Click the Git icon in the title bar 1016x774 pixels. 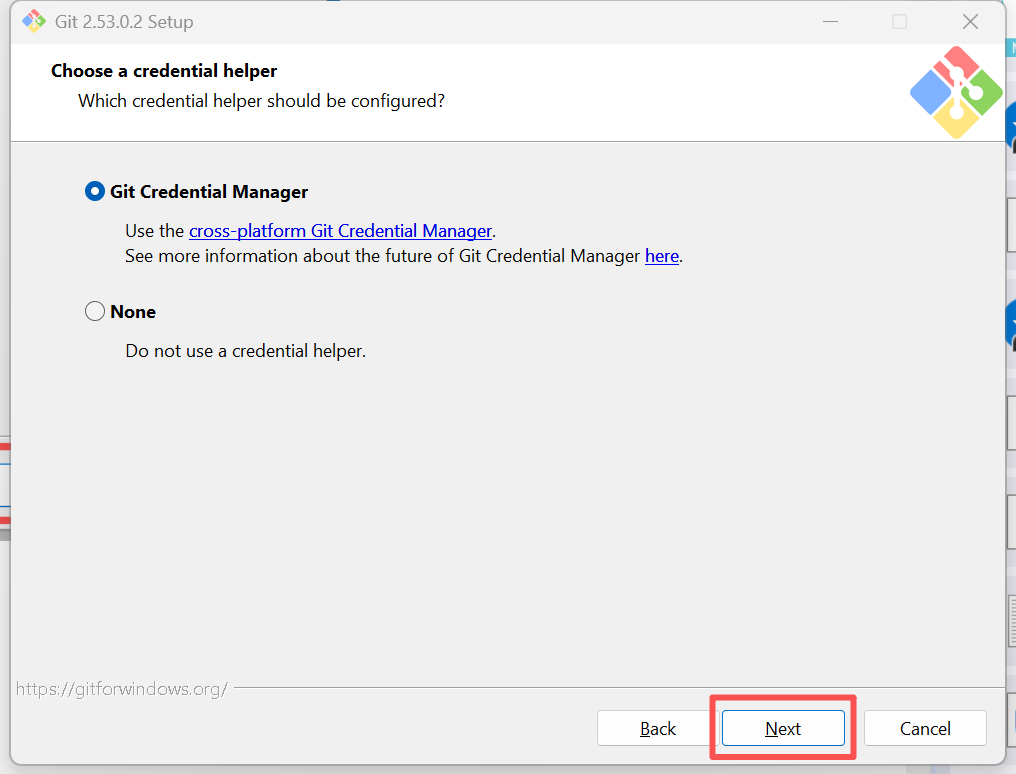(34, 21)
